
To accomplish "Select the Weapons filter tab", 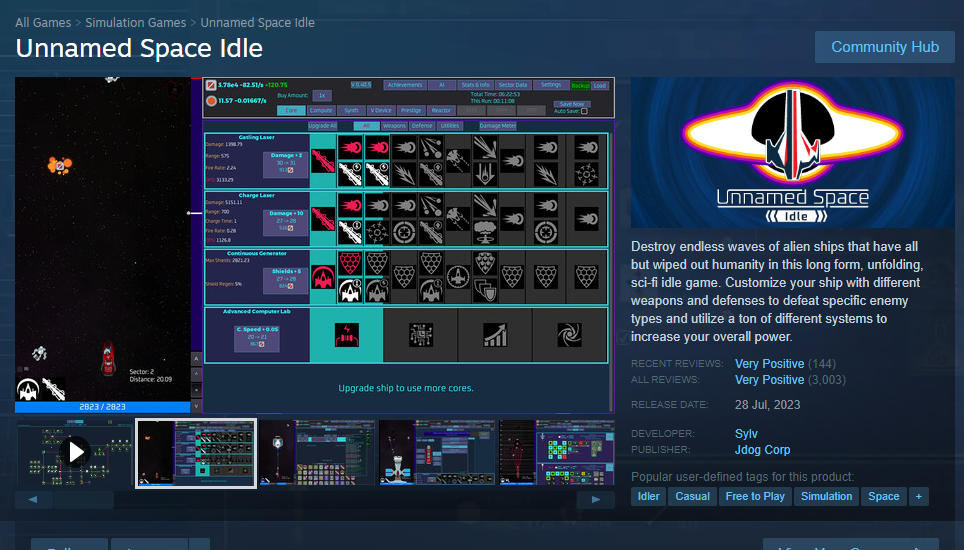I will pos(394,126).
